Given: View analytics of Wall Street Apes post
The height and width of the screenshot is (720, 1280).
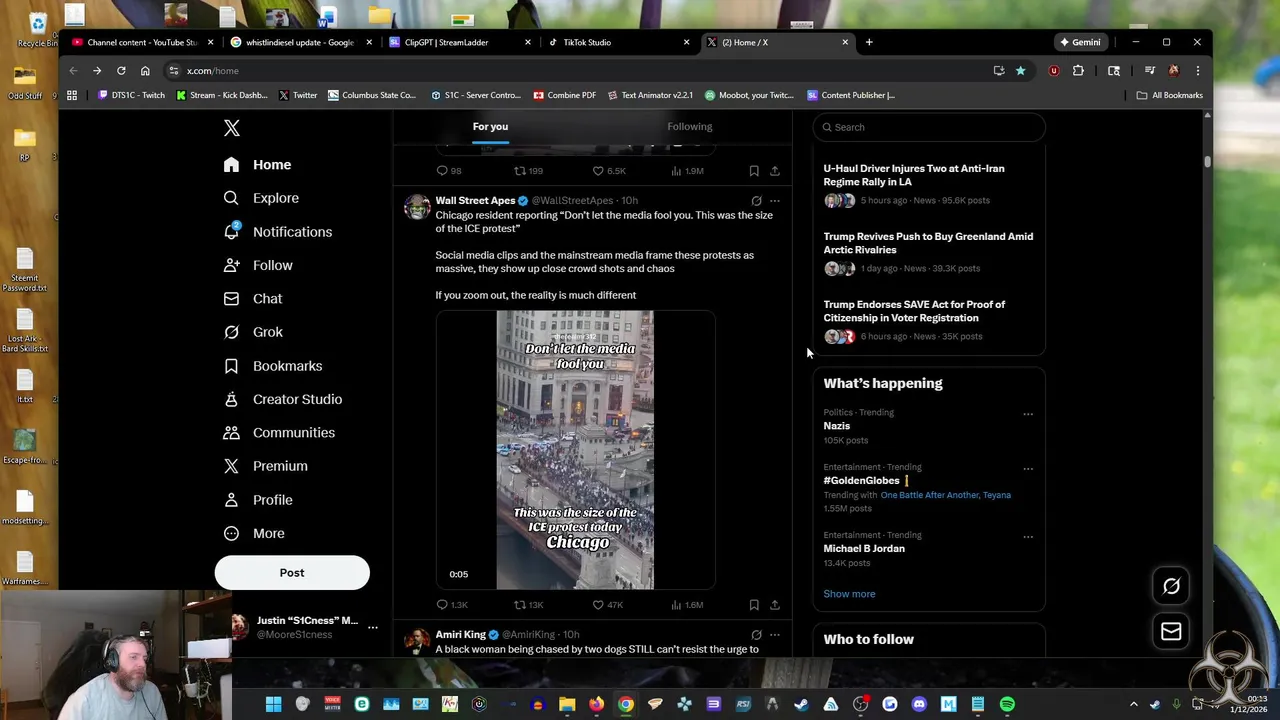Looking at the screenshot, I should click(687, 605).
